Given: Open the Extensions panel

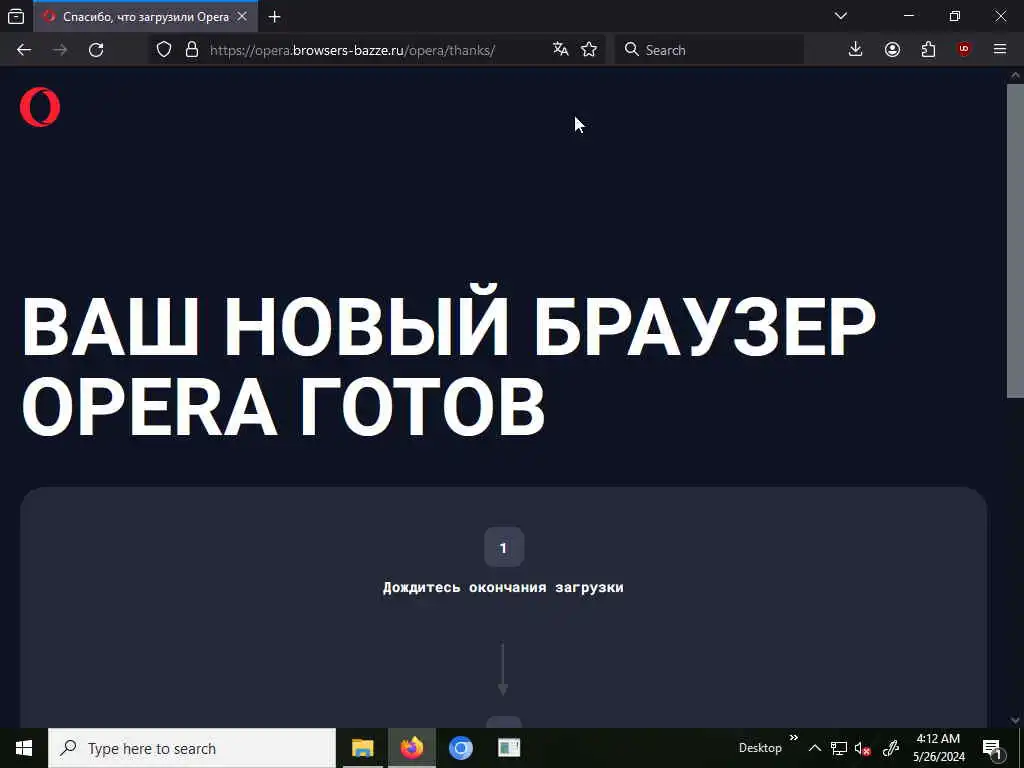Looking at the screenshot, I should tap(928, 50).
